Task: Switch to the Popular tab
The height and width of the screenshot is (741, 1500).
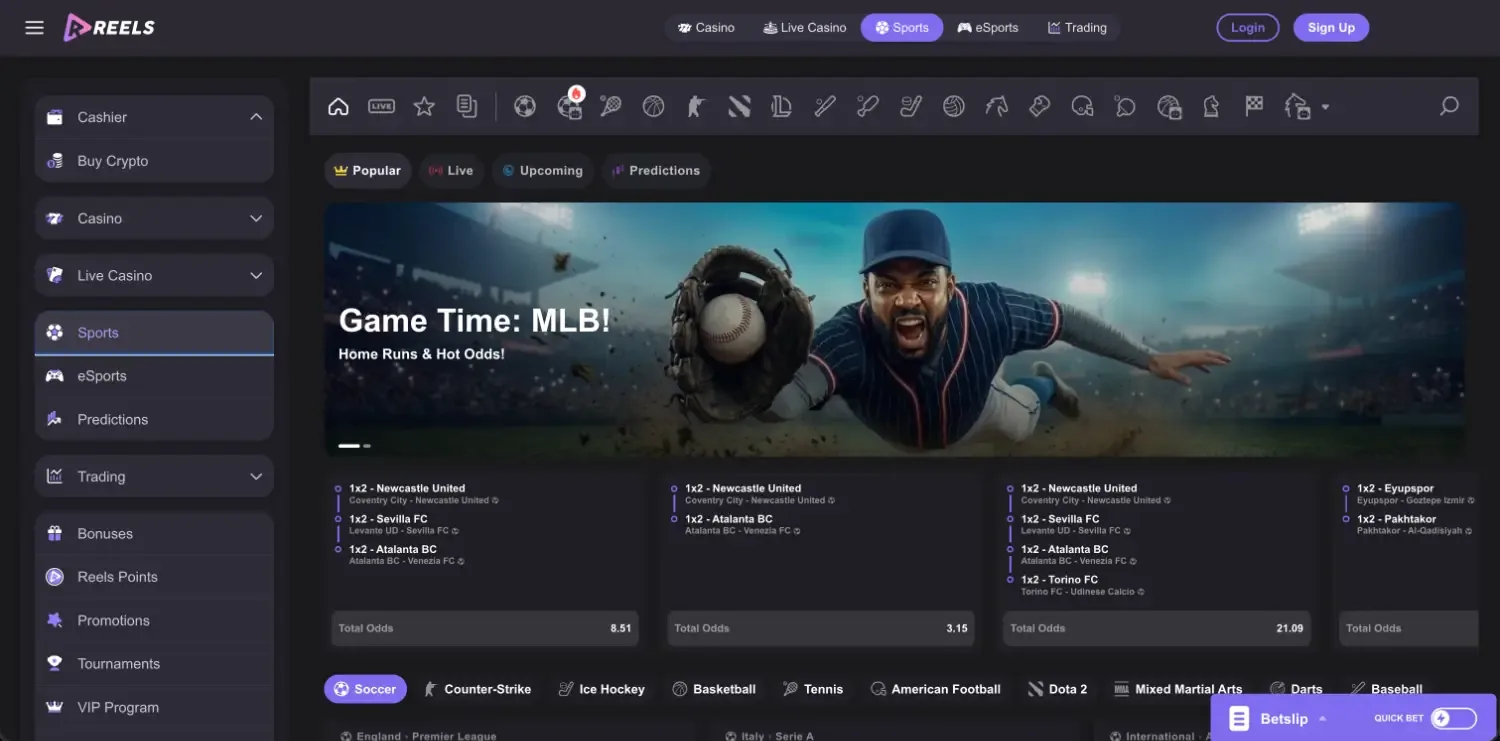Action: (x=368, y=171)
